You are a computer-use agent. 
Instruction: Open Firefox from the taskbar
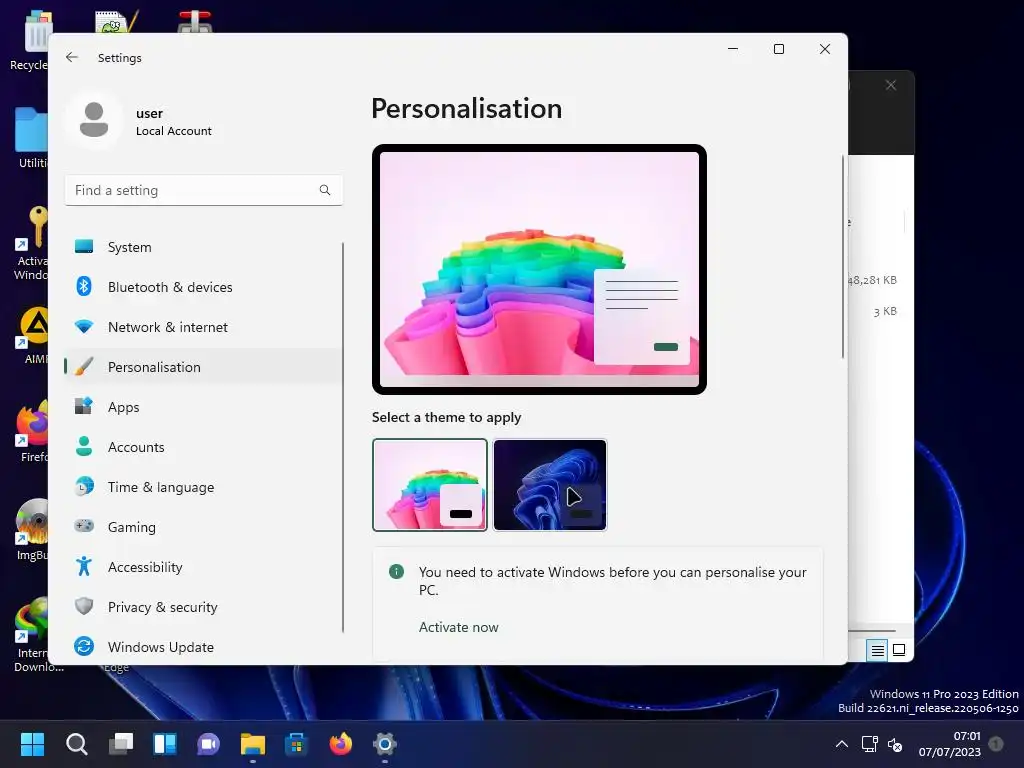pos(340,744)
